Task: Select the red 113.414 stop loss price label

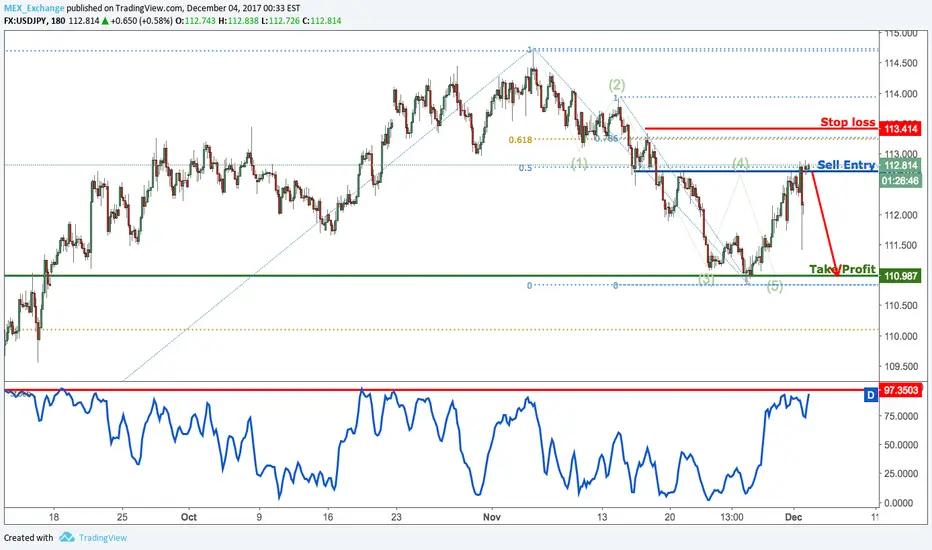Action: (902, 128)
